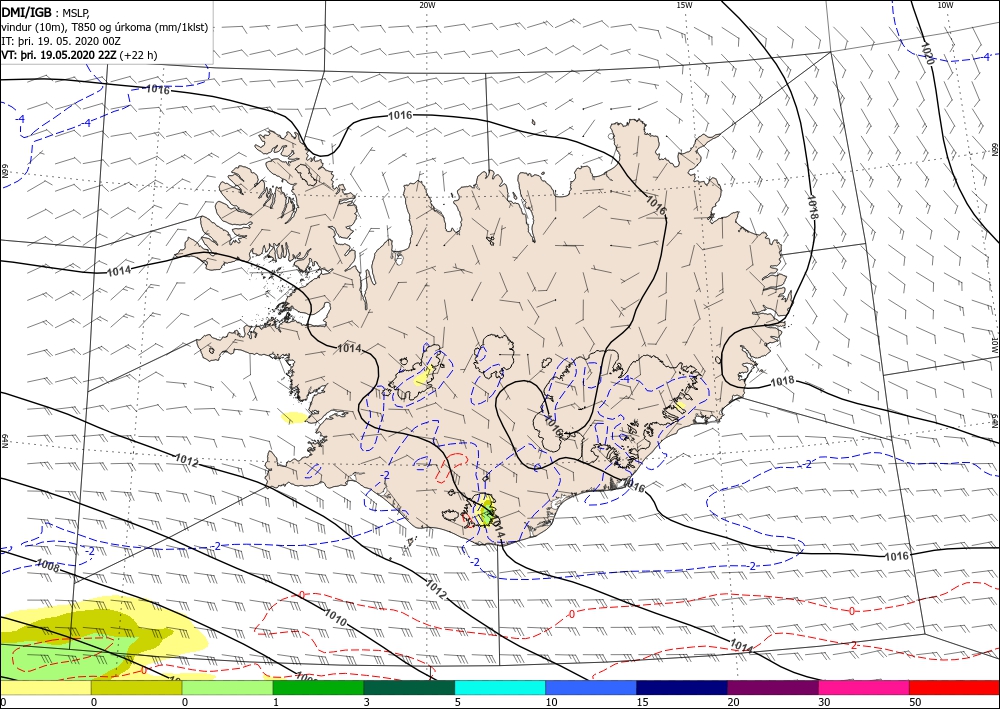Pick the bright blue legend swatch
The width and height of the screenshot is (1000, 709).
click(591, 687)
